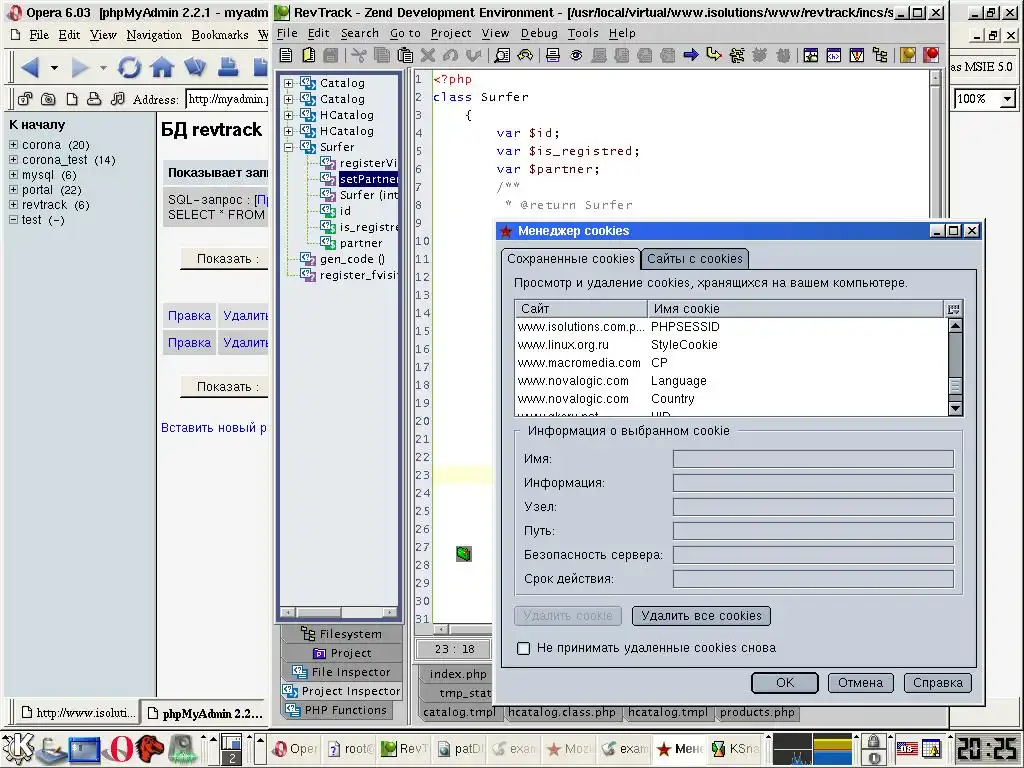Open the K menu in KDE panel
The image size is (1024, 768).
(x=18, y=748)
